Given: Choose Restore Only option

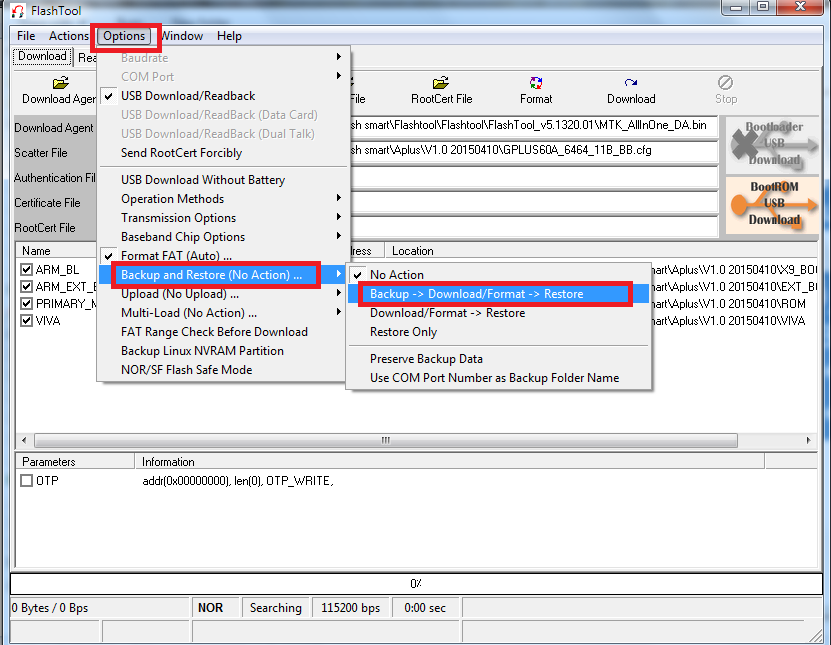Looking at the screenshot, I should tap(498, 332).
